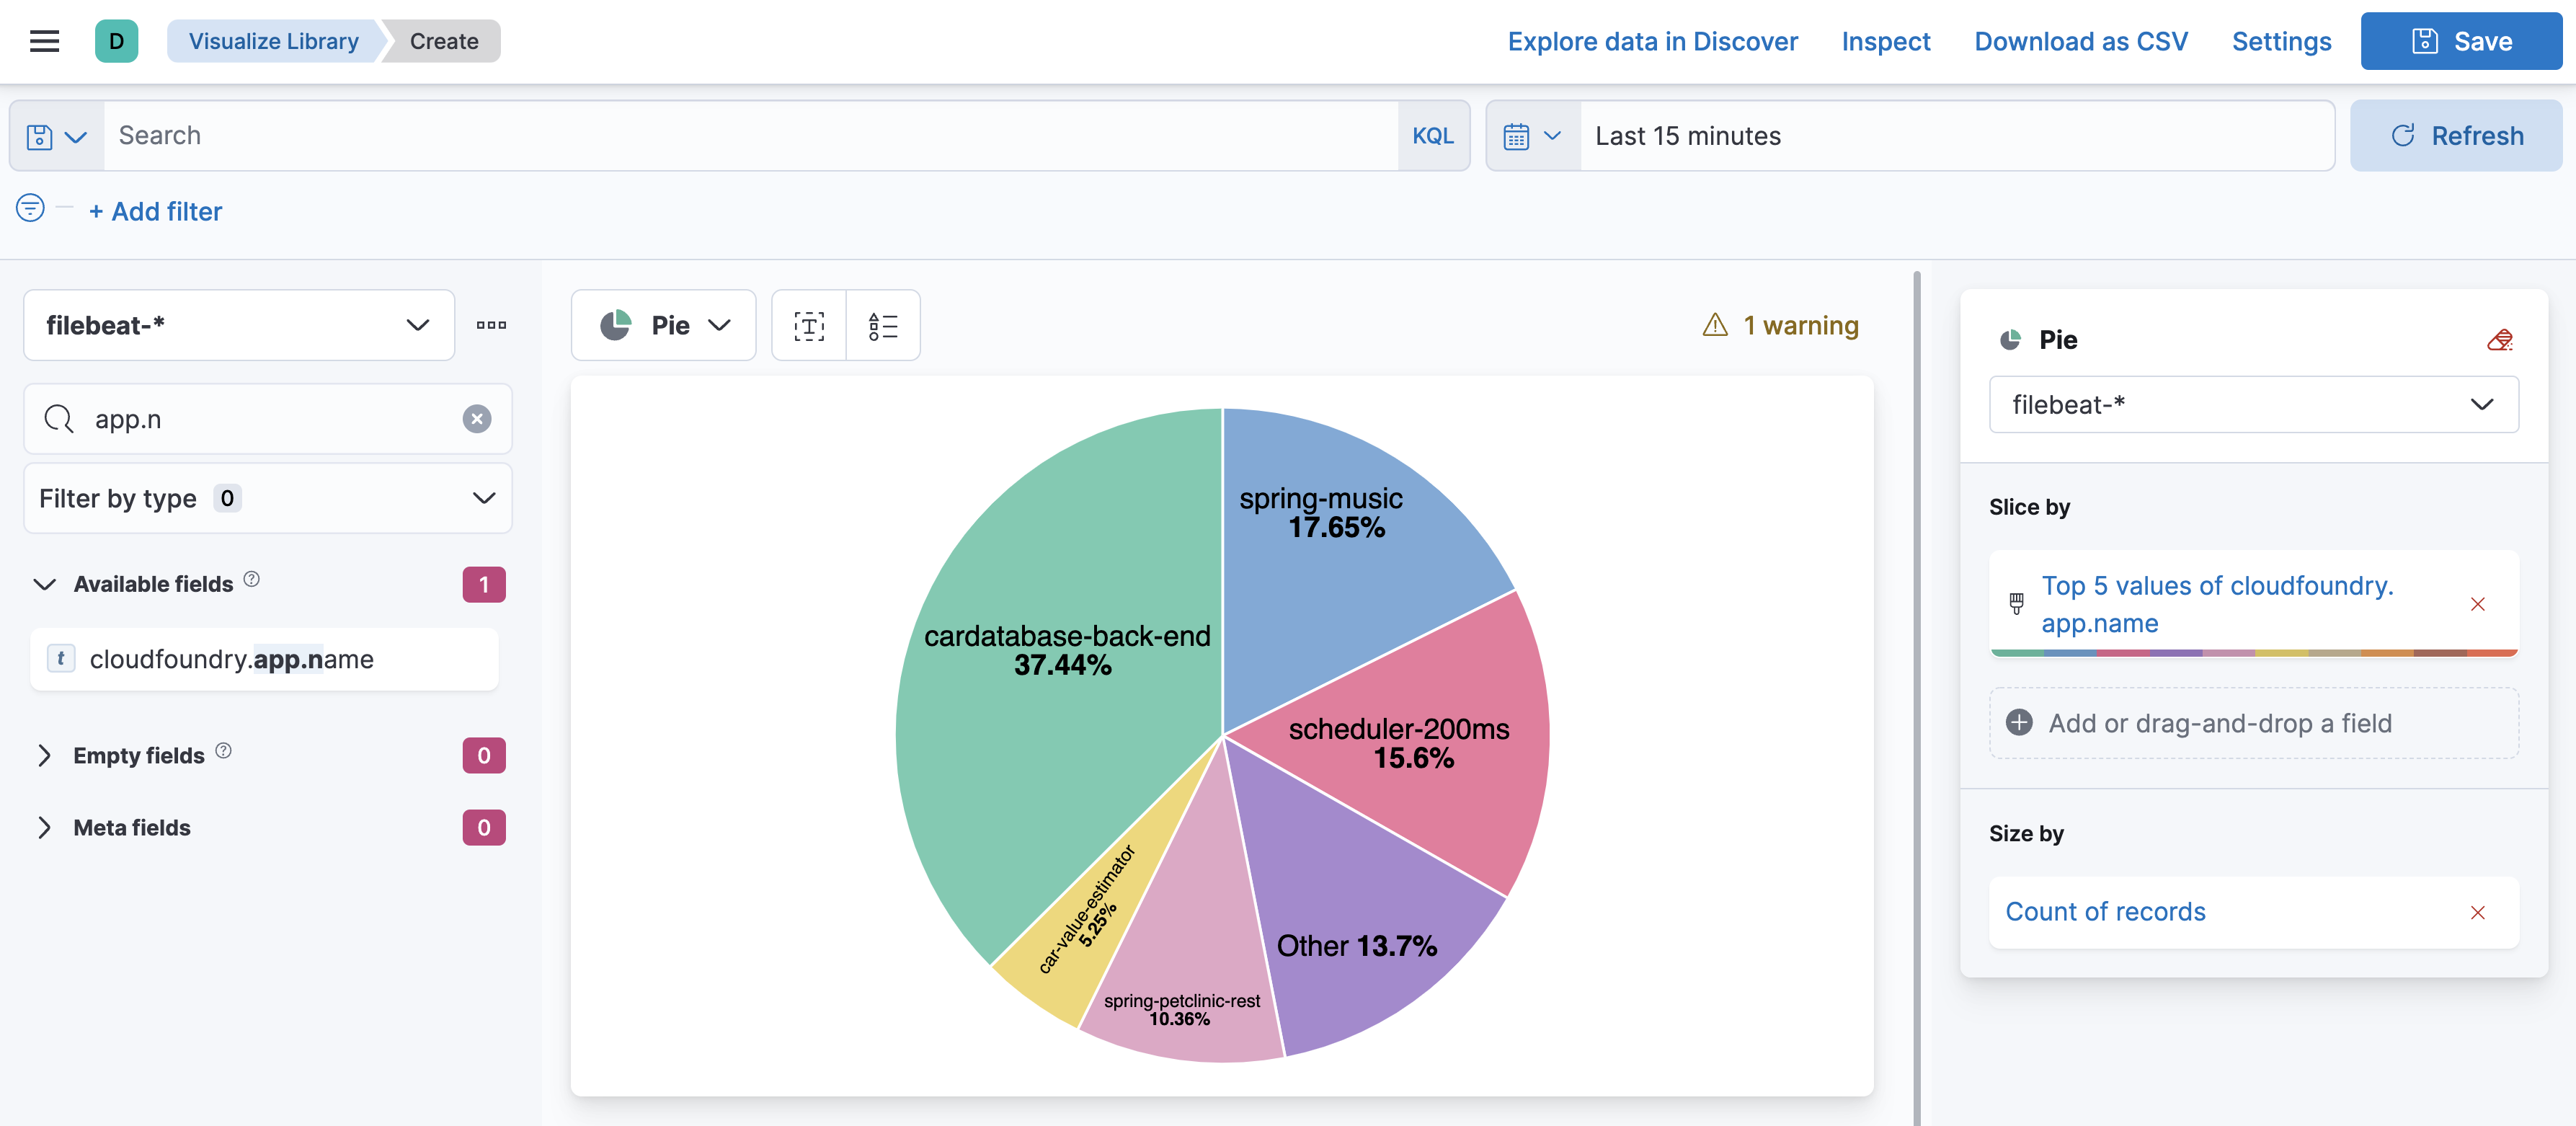The width and height of the screenshot is (2576, 1126).
Task: Click the filter options circle icon
Action: pos(30,208)
